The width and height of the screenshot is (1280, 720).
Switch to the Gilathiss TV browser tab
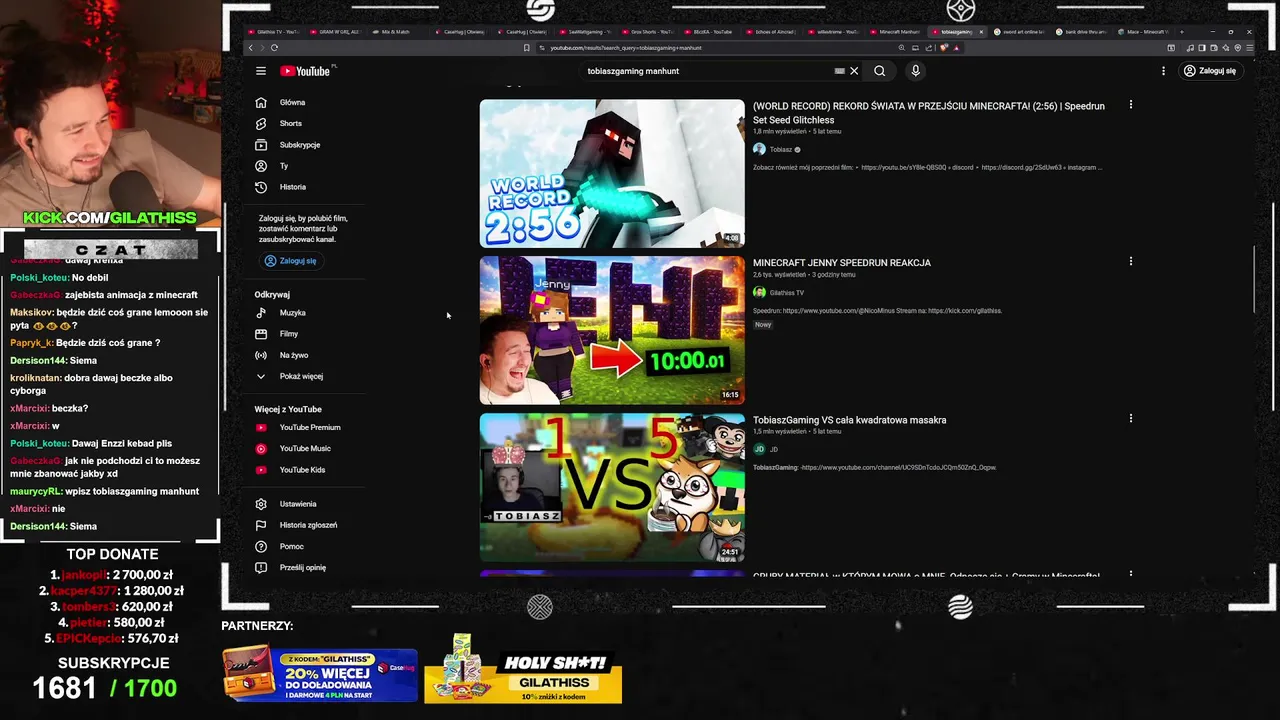point(273,32)
